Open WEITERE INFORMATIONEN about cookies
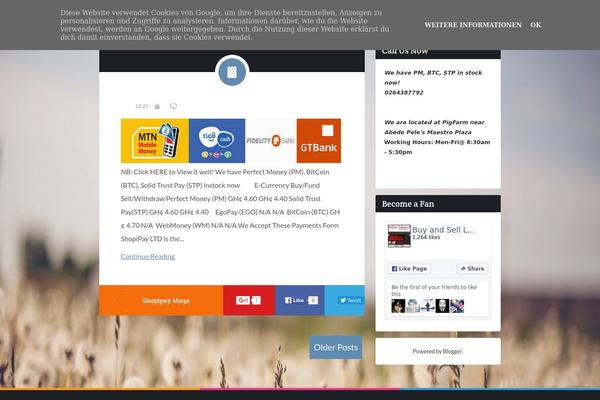600x400 pixels. click(473, 25)
